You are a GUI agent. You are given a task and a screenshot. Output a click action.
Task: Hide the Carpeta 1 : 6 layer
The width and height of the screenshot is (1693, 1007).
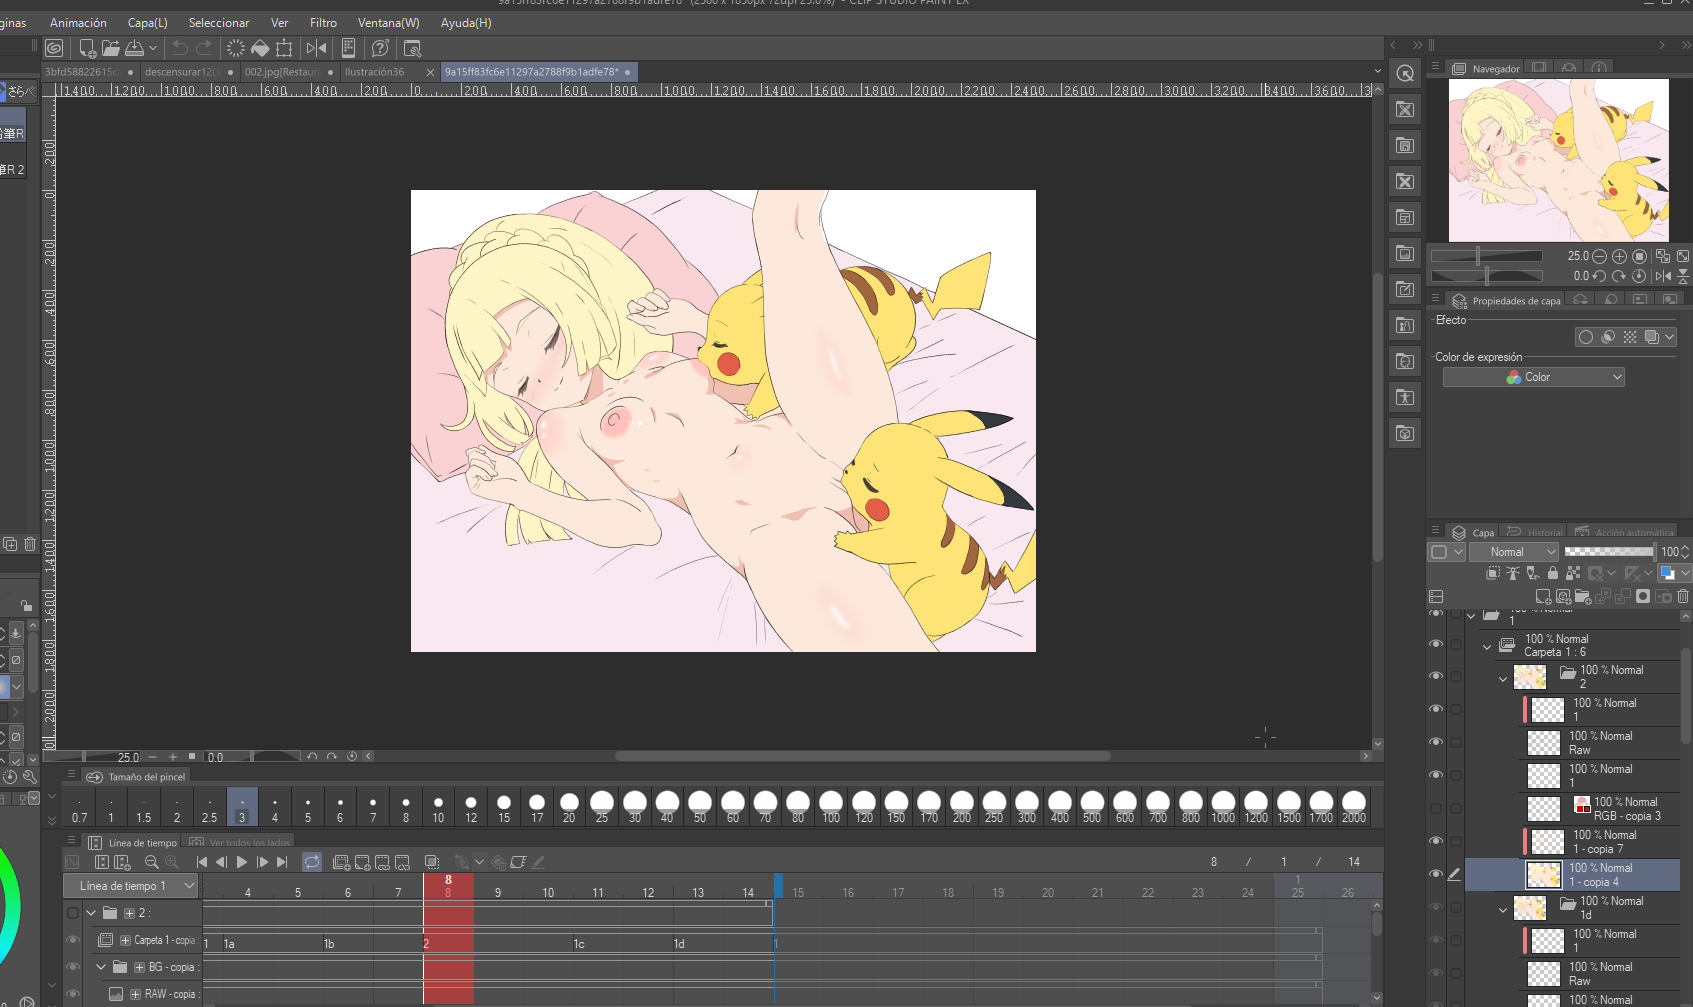[1436, 645]
